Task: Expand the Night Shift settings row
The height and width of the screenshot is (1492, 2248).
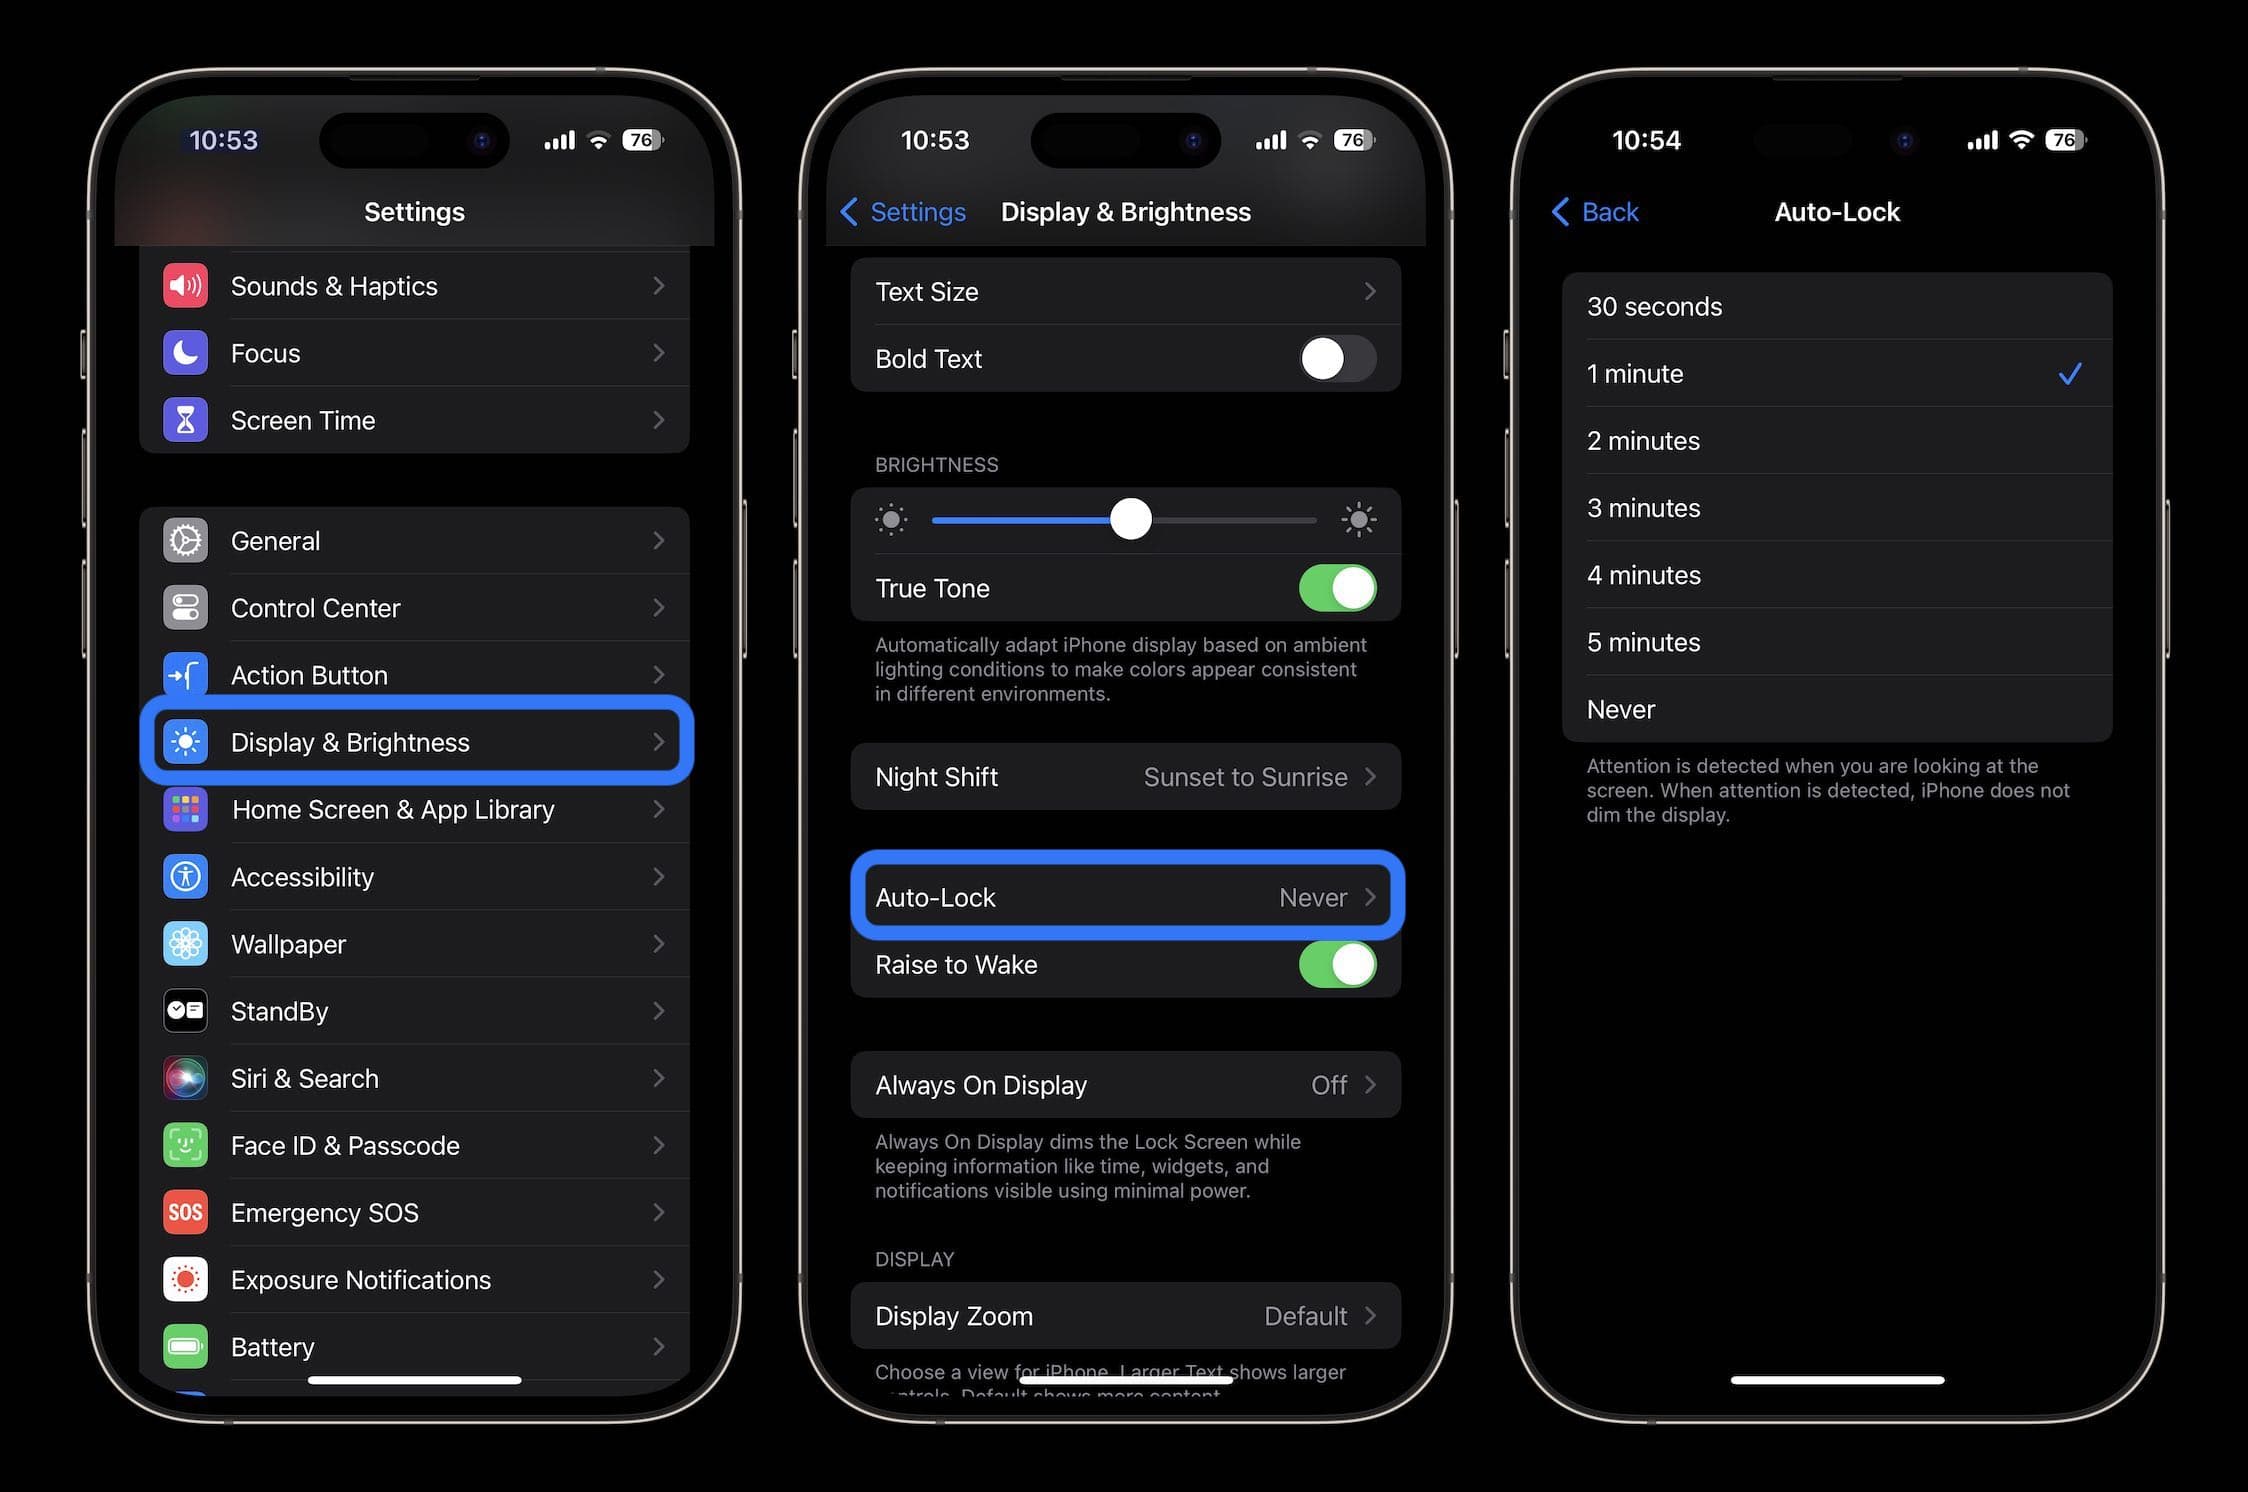Action: coord(1124,776)
